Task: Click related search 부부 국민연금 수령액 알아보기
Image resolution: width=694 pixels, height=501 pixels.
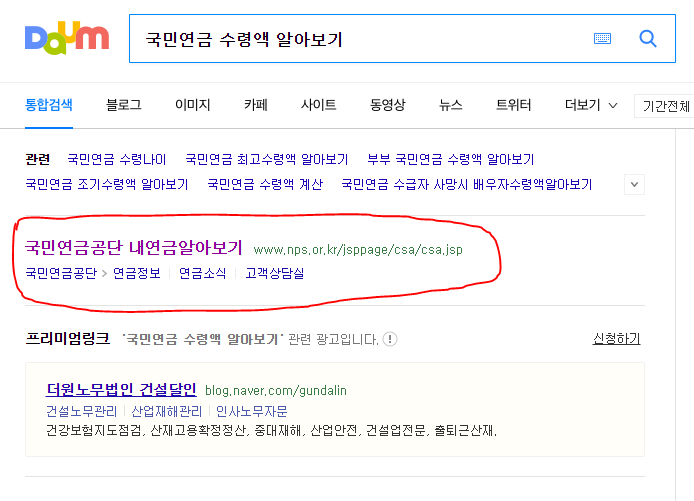Action: point(451,159)
